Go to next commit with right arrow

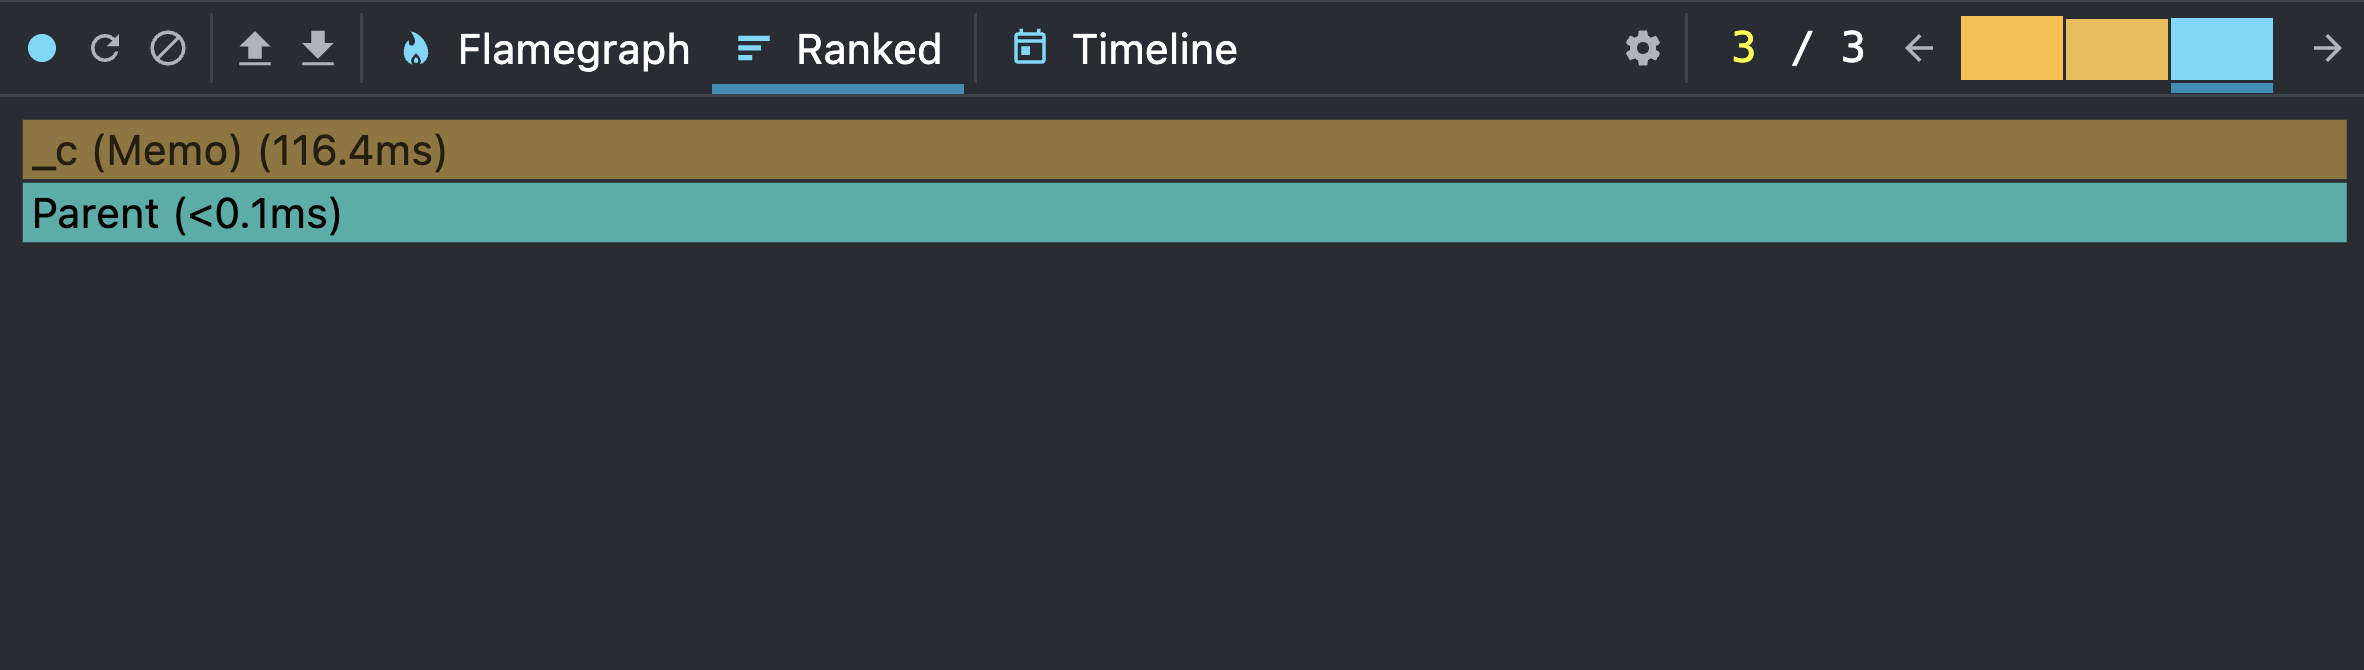[x=2327, y=48]
